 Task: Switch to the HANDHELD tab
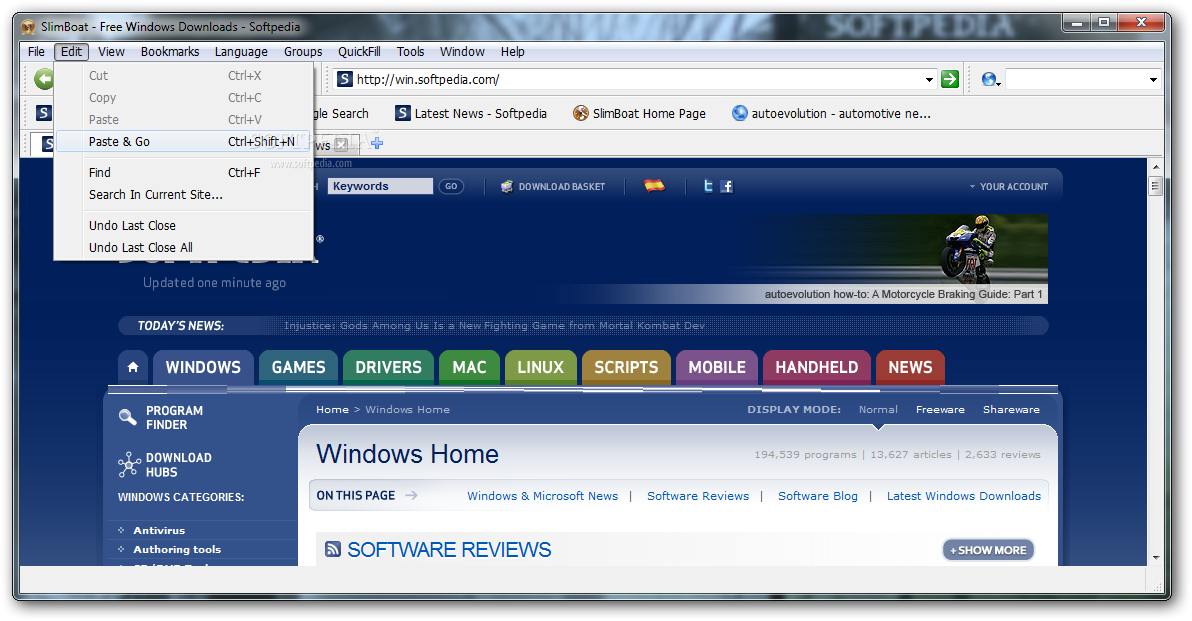tap(816, 367)
